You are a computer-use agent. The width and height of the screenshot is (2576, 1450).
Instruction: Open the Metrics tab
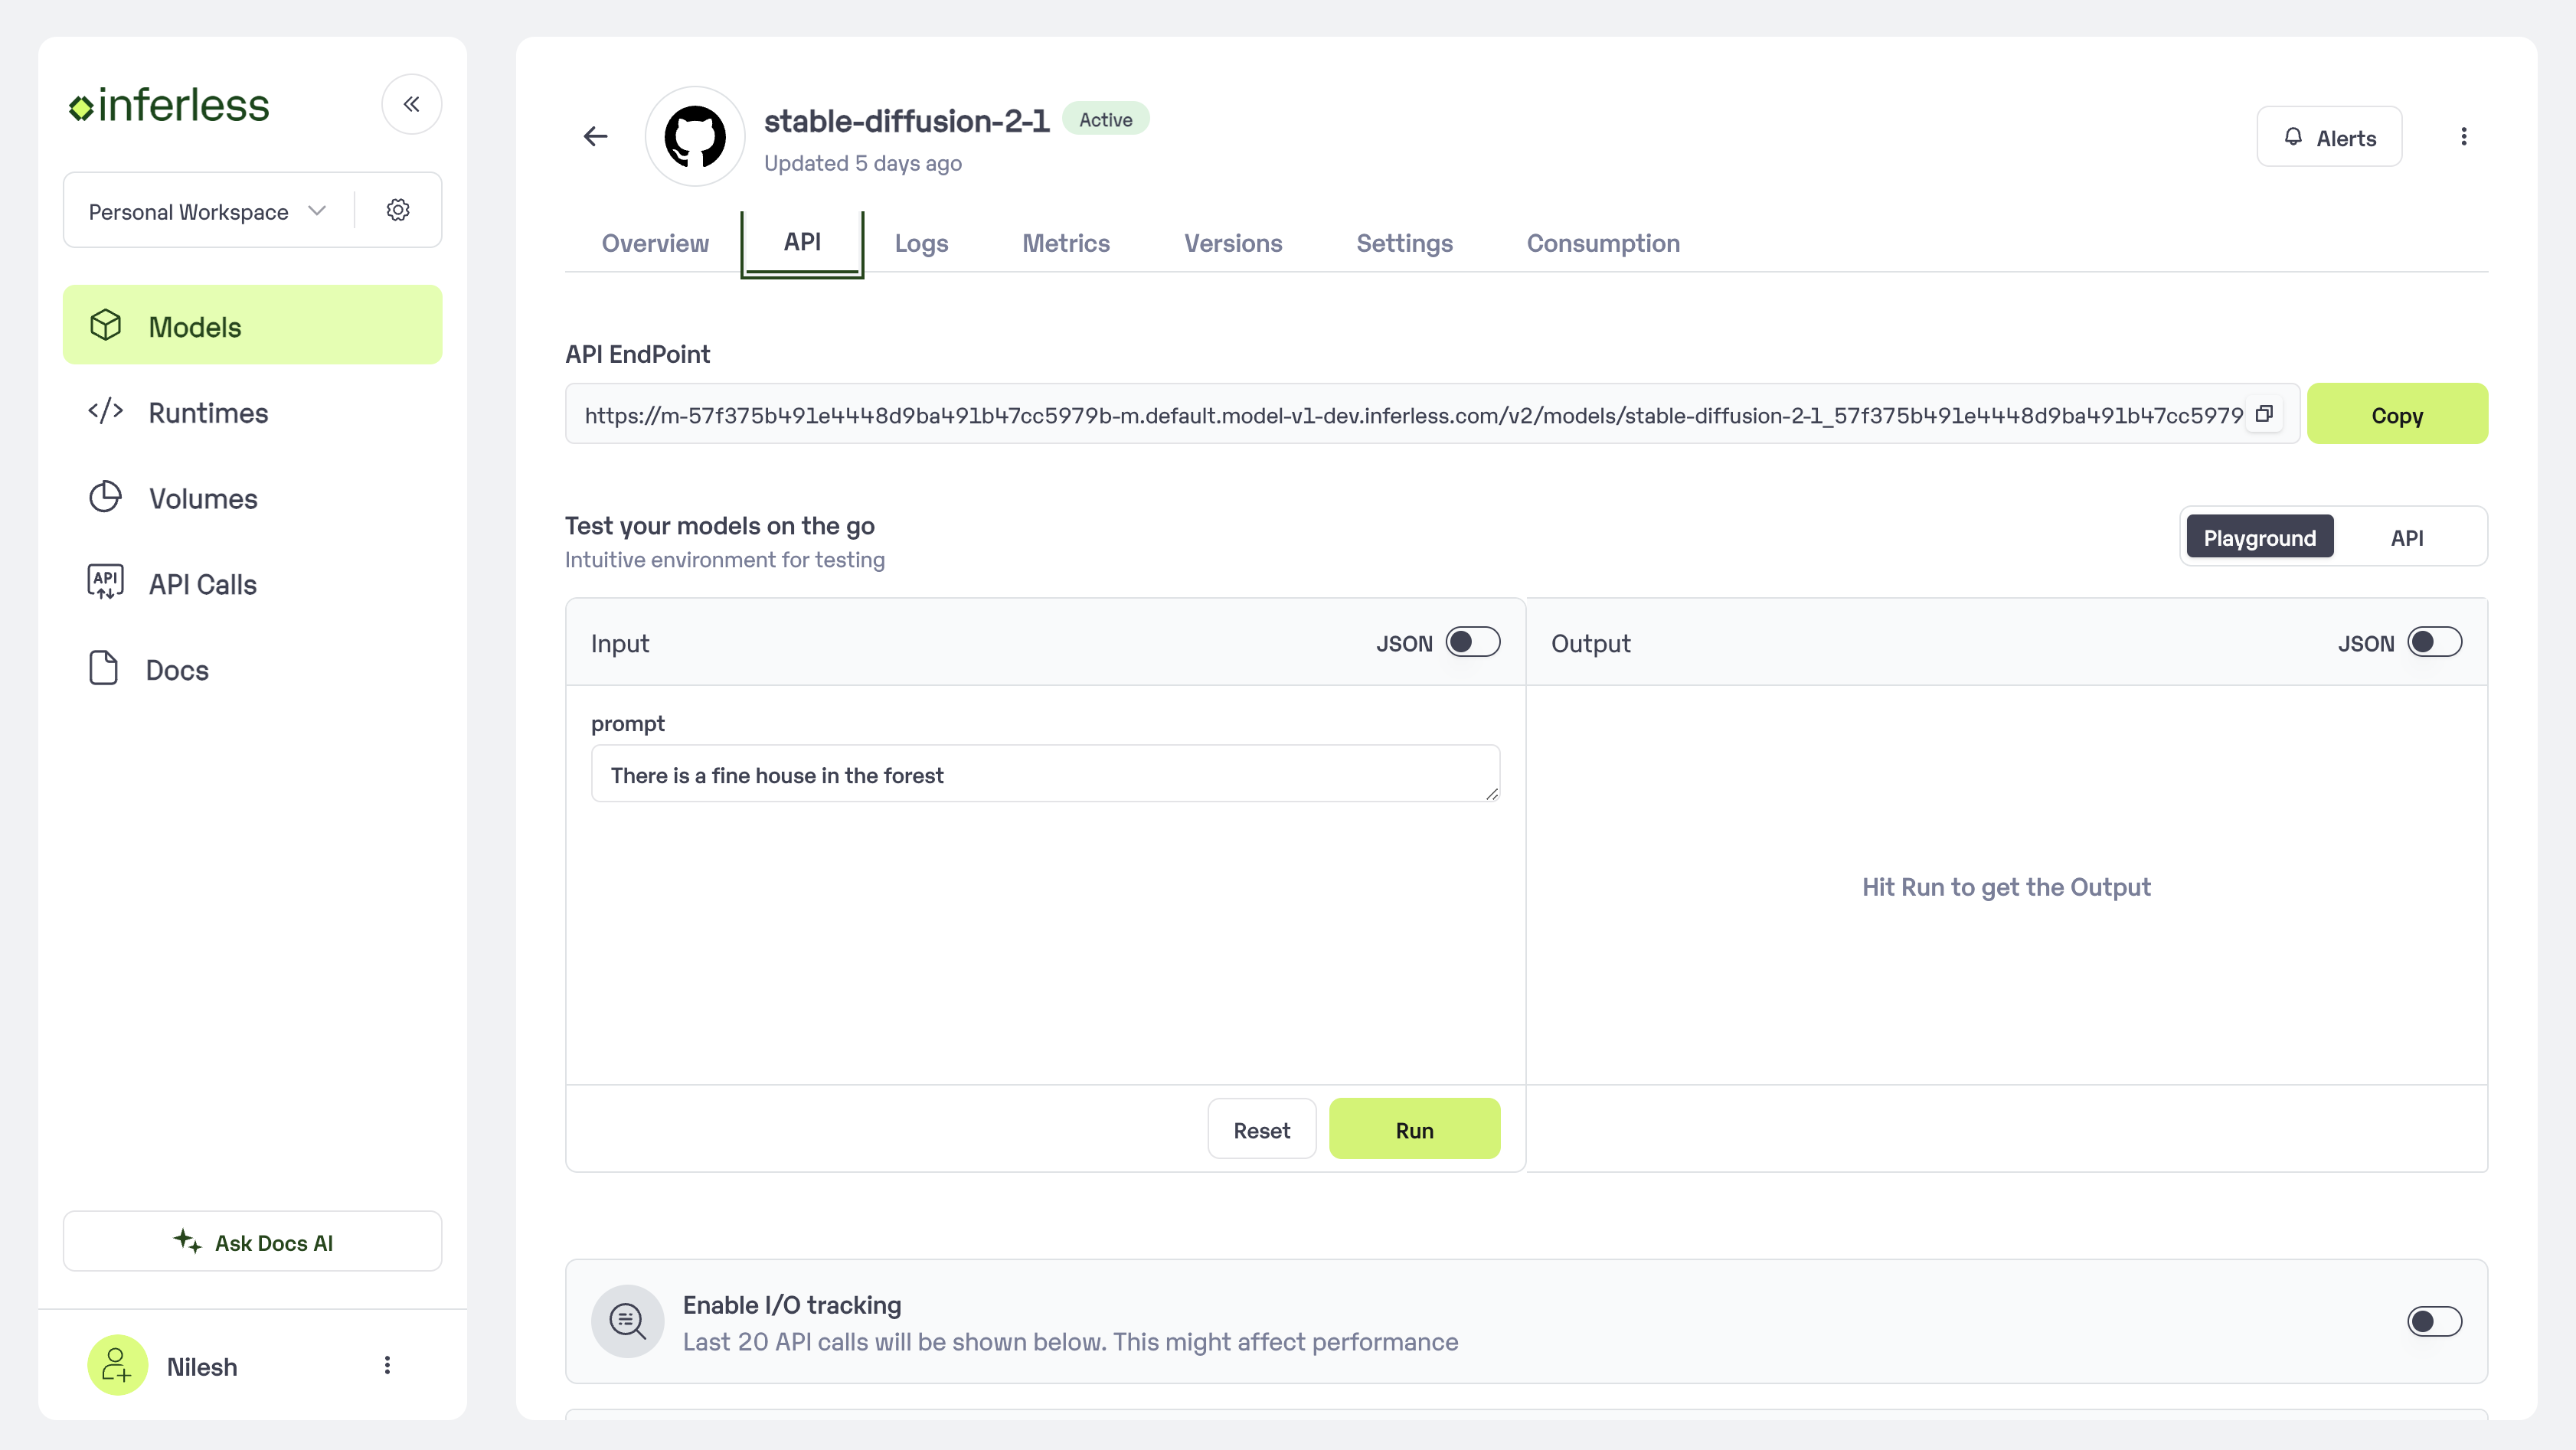[1065, 243]
